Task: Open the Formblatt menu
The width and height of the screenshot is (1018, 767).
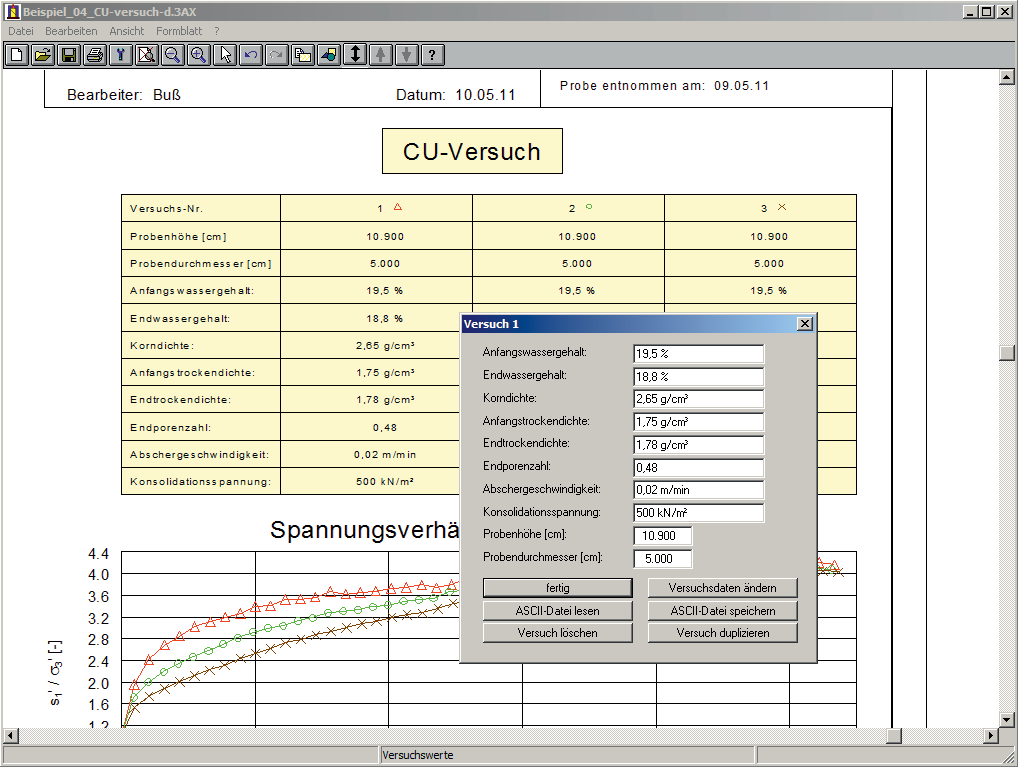Action: [179, 31]
